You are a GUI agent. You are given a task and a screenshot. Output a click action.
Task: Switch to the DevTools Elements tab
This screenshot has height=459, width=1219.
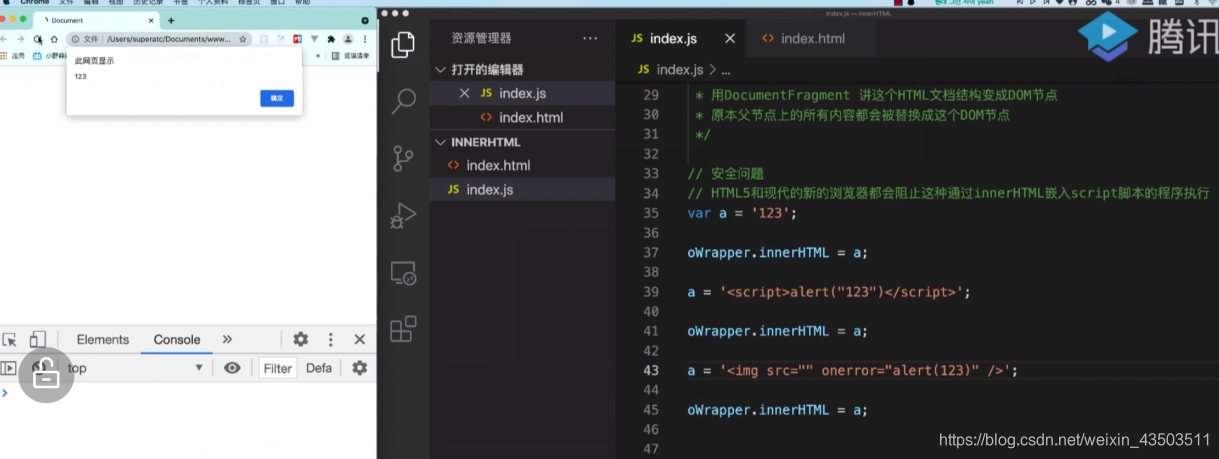(103, 340)
